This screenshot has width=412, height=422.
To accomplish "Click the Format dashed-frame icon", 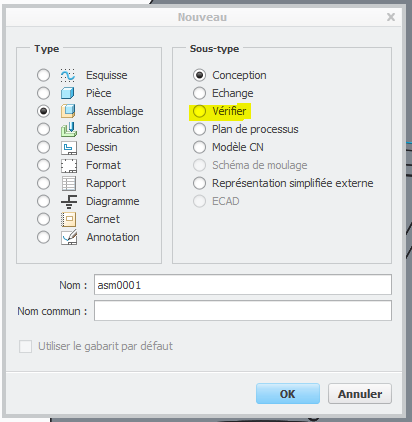I will click(69, 165).
